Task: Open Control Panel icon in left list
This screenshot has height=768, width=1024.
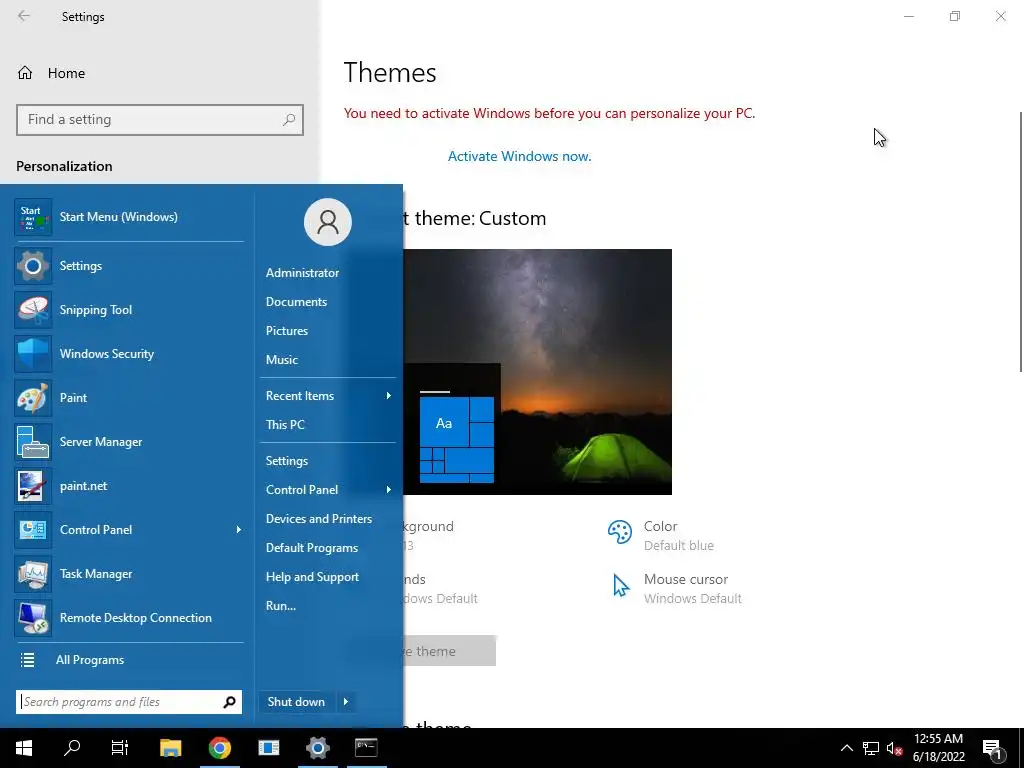Action: (x=33, y=530)
